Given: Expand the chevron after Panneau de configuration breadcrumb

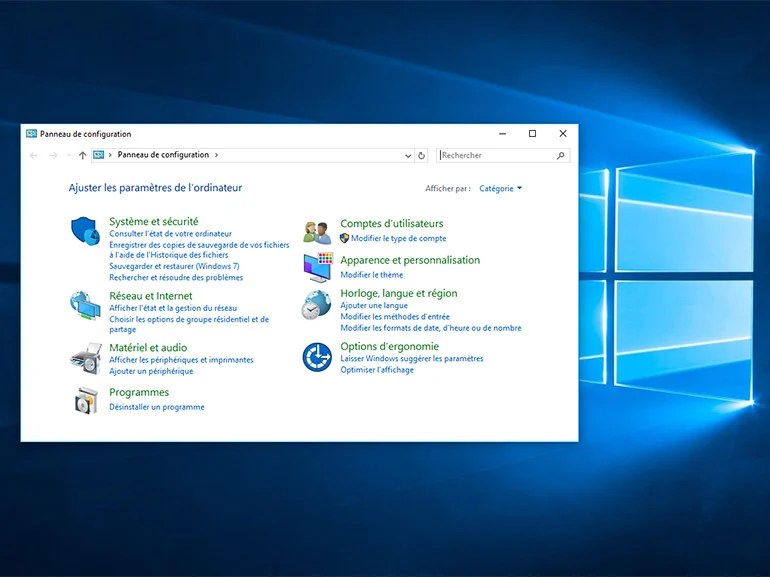Looking at the screenshot, I should pyautogui.click(x=216, y=155).
